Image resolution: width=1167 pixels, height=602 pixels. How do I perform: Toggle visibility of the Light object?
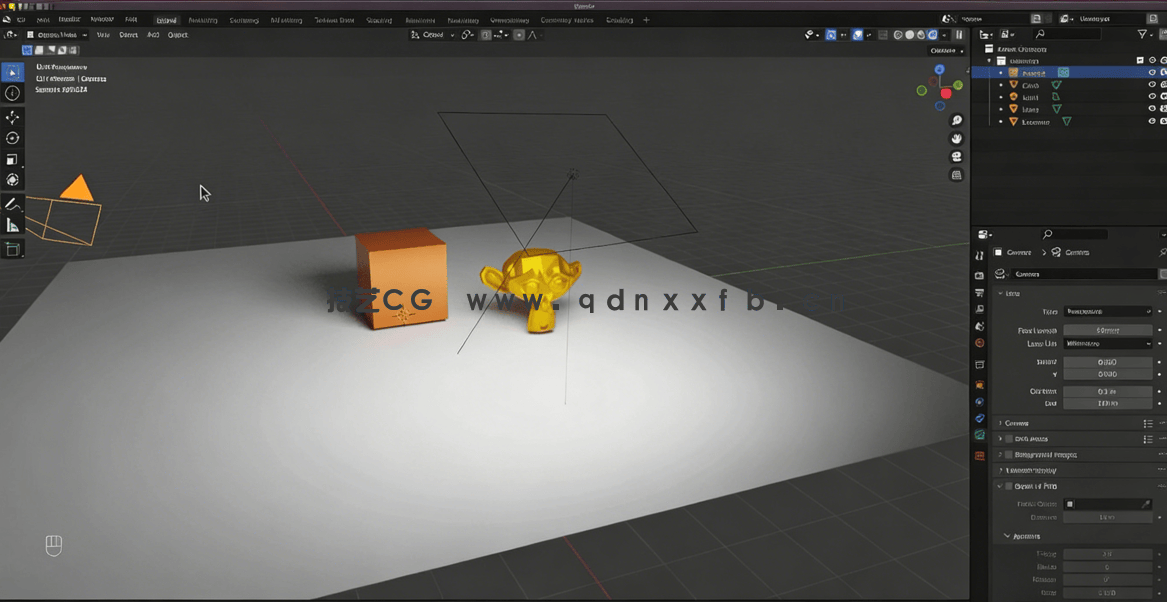click(x=1151, y=97)
